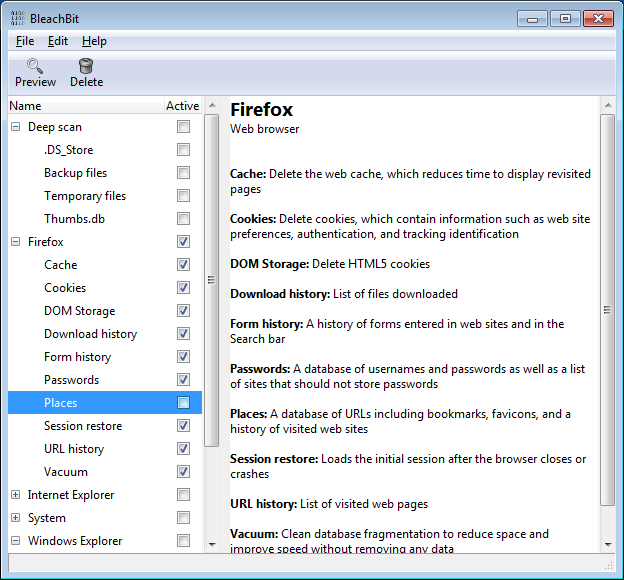Viewport: 624px width, 580px height.
Task: Toggle the Passwords checkbox off
Action: pos(183,380)
